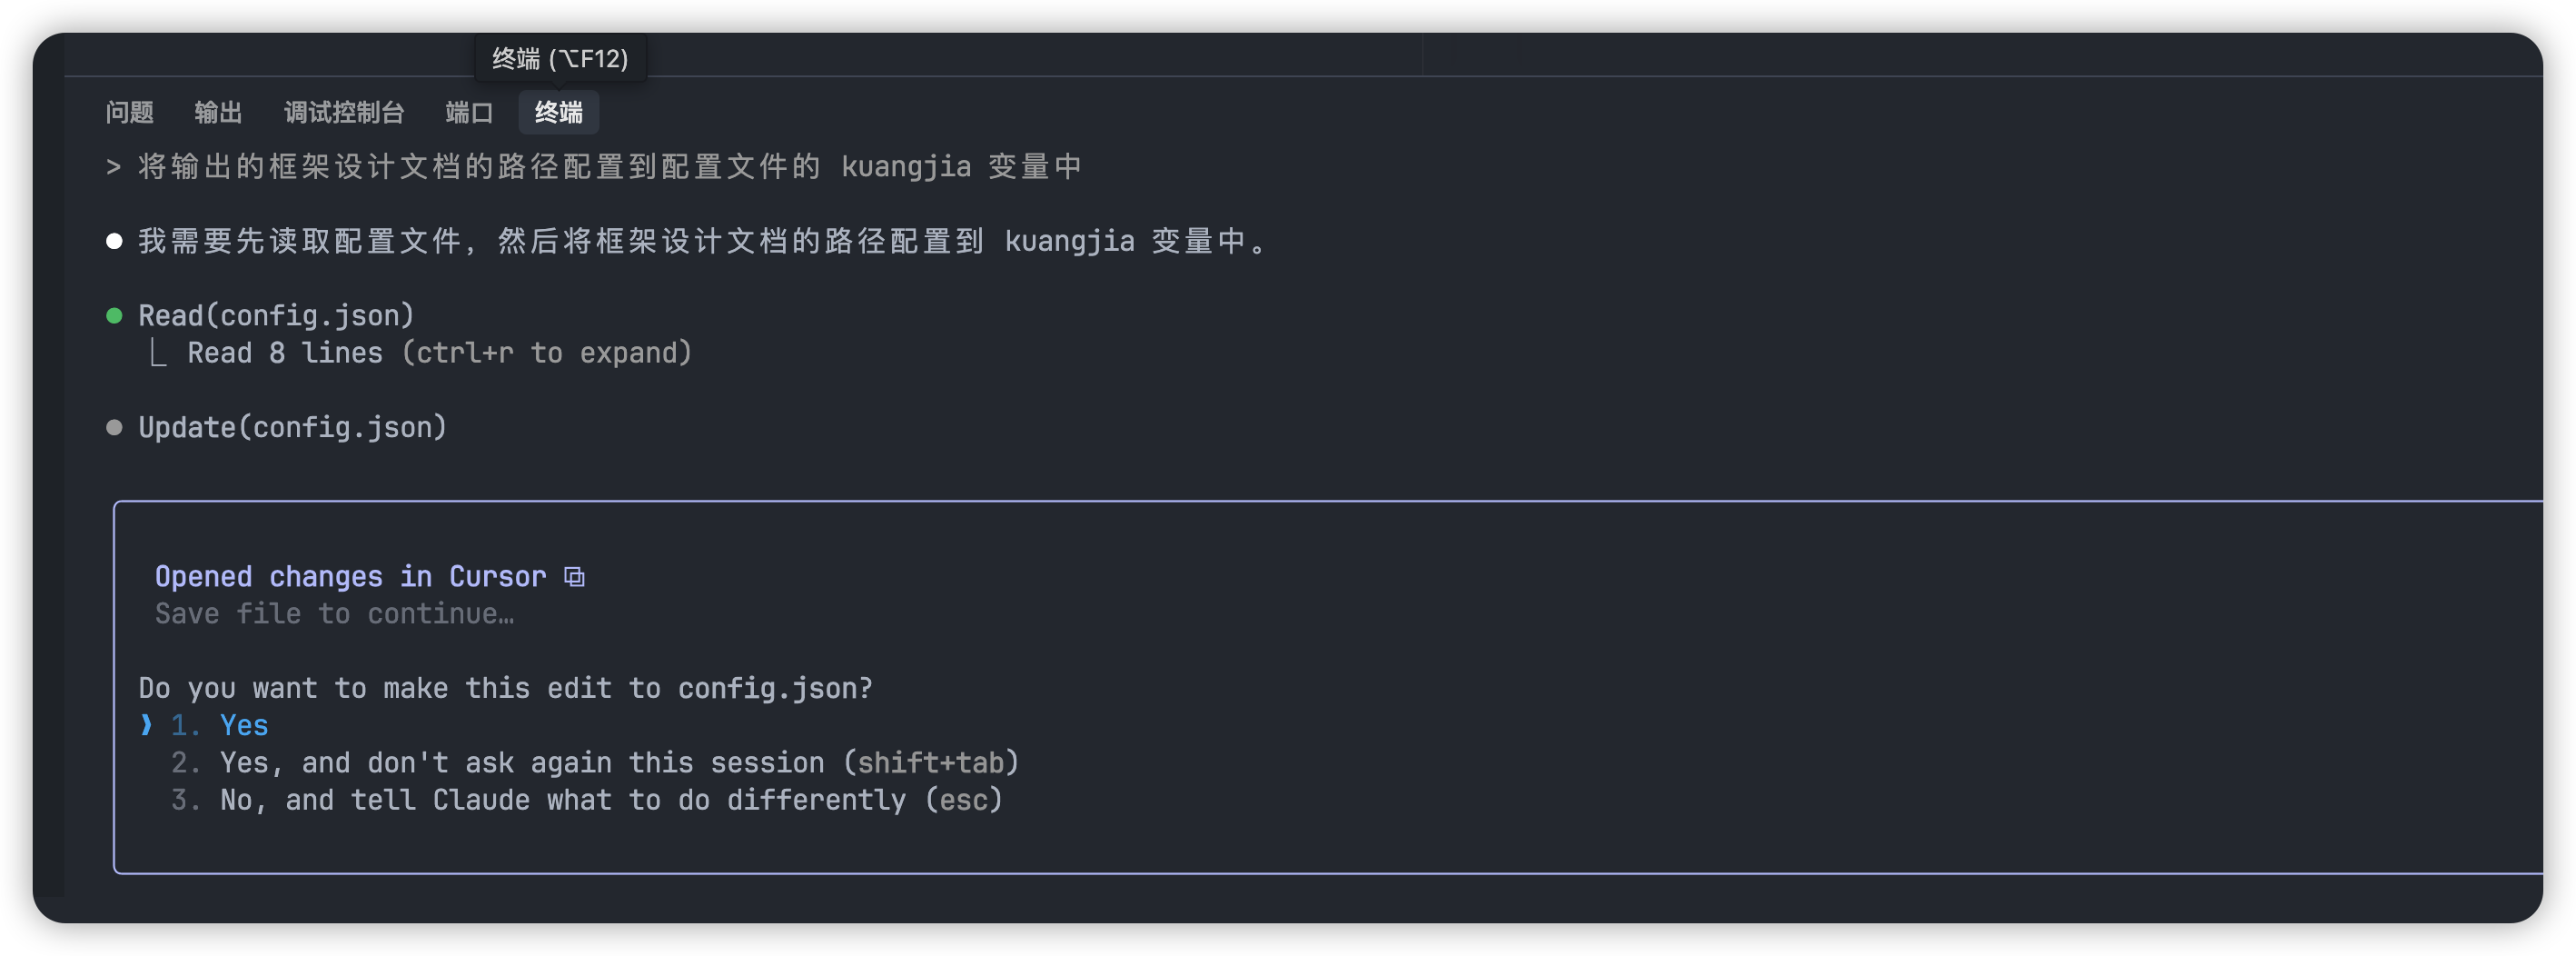Select option 1 "Yes"

click(244, 725)
